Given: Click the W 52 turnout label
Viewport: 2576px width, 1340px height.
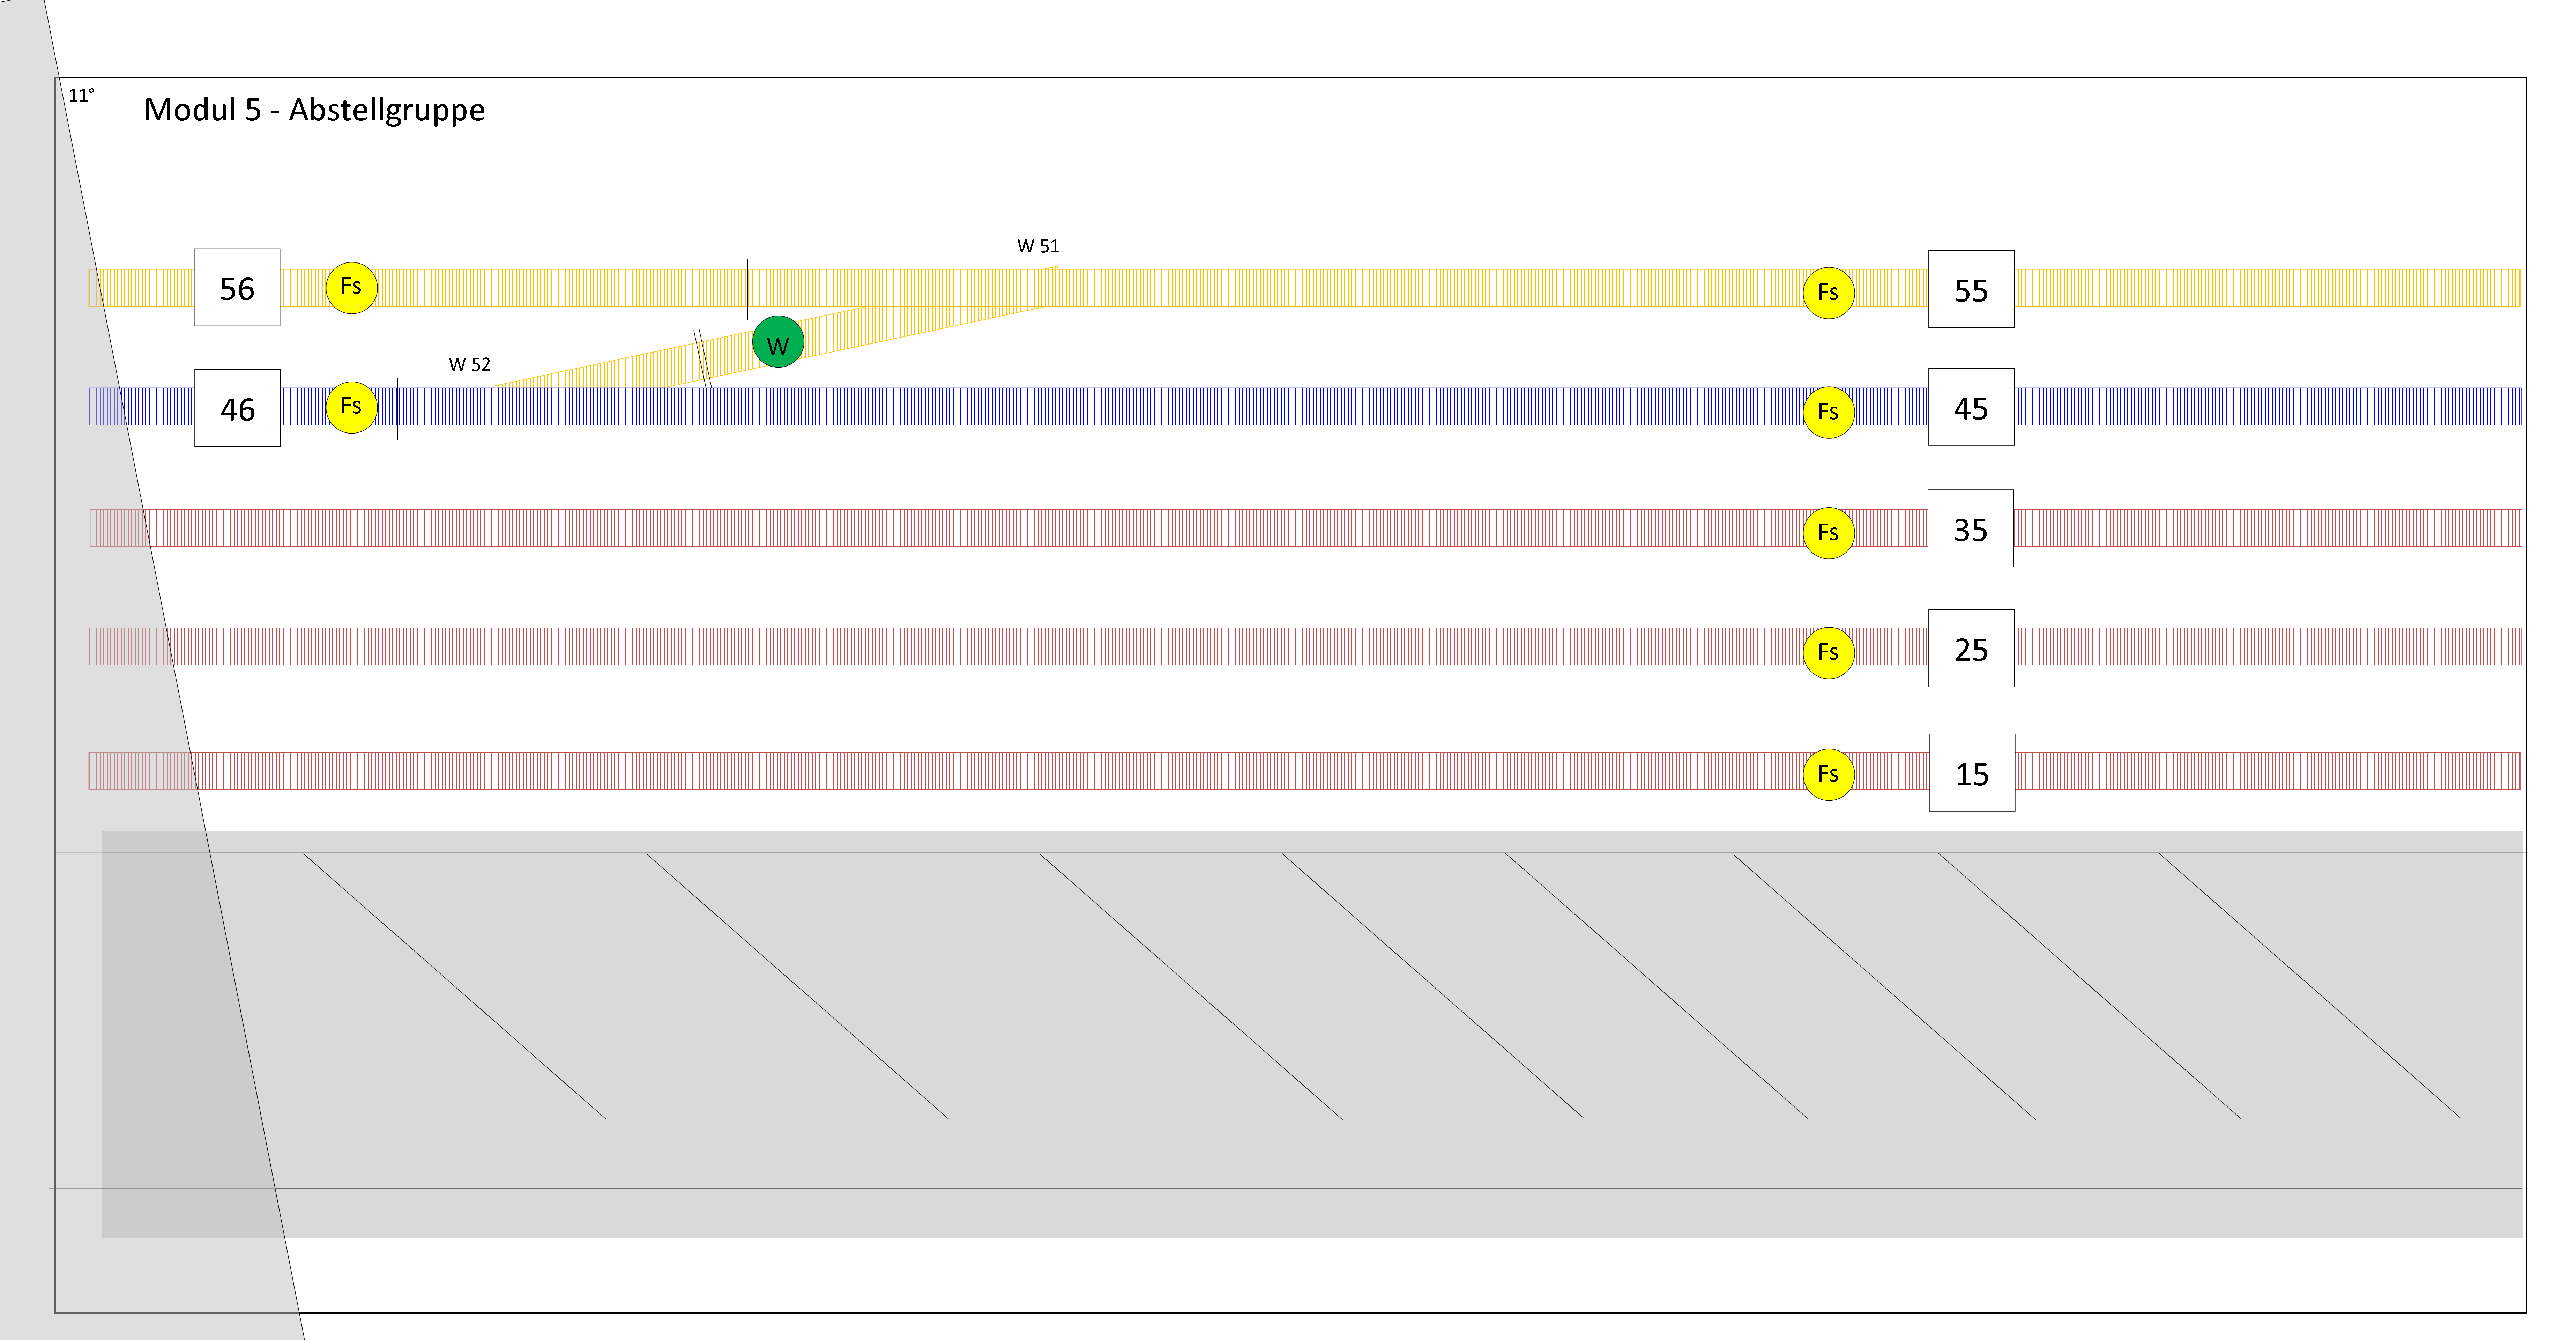Looking at the screenshot, I should pos(470,364).
